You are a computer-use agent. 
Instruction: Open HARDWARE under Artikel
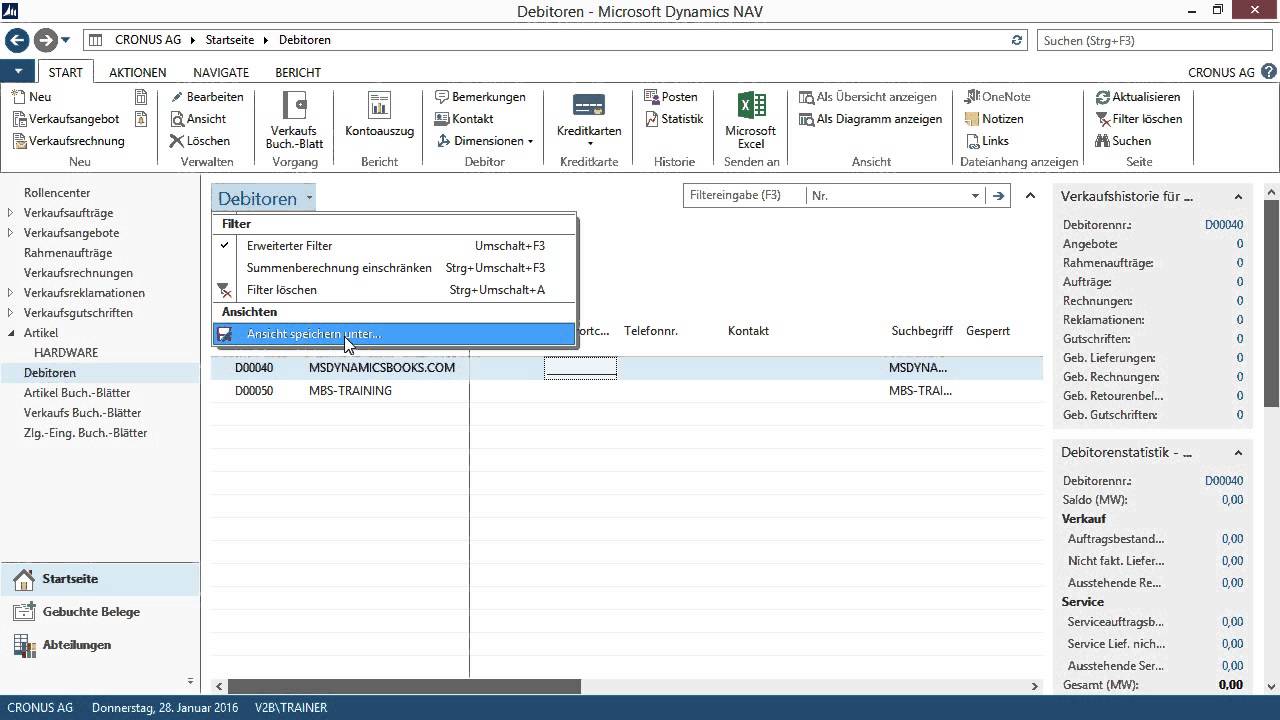[x=66, y=353]
